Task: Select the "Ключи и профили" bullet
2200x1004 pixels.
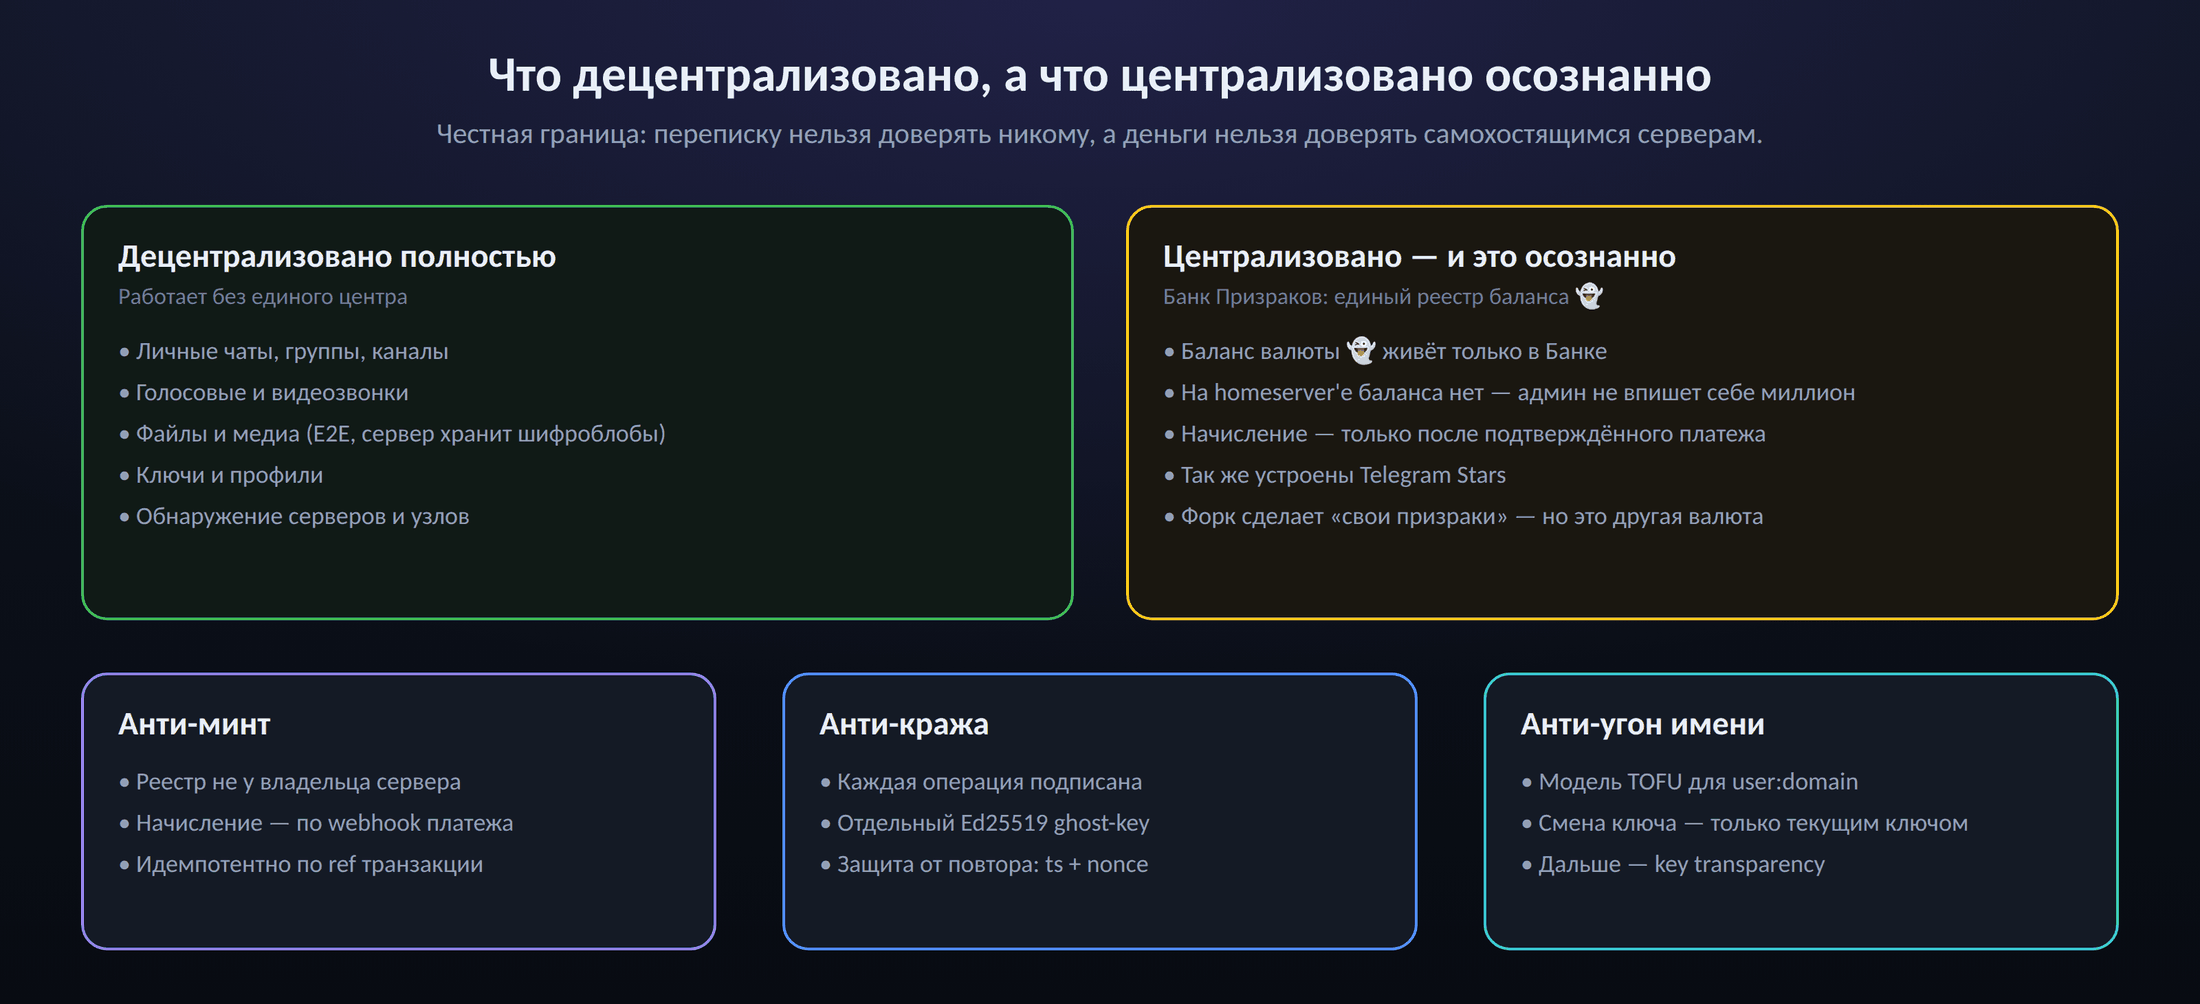Action: (x=221, y=475)
